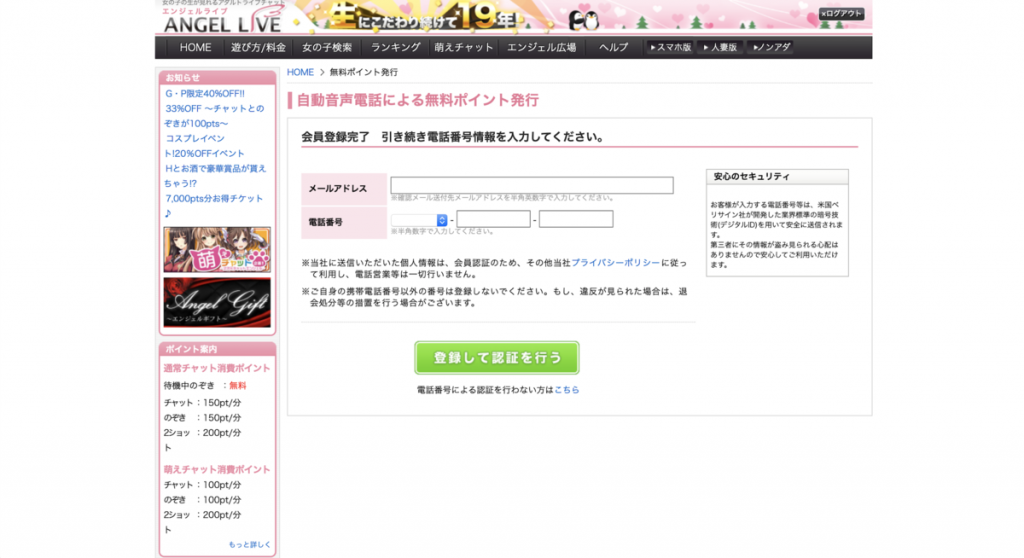This screenshot has width=1024, height=558.
Task: Open エンジェル広場 from the navigation bar
Action: click(x=543, y=47)
